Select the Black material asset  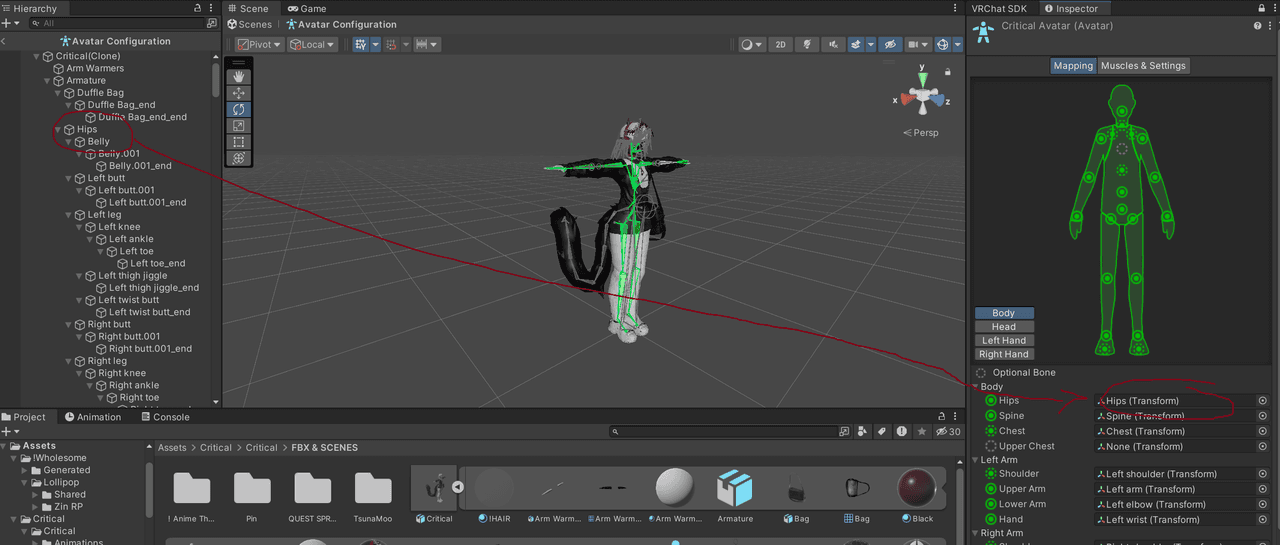(916, 494)
